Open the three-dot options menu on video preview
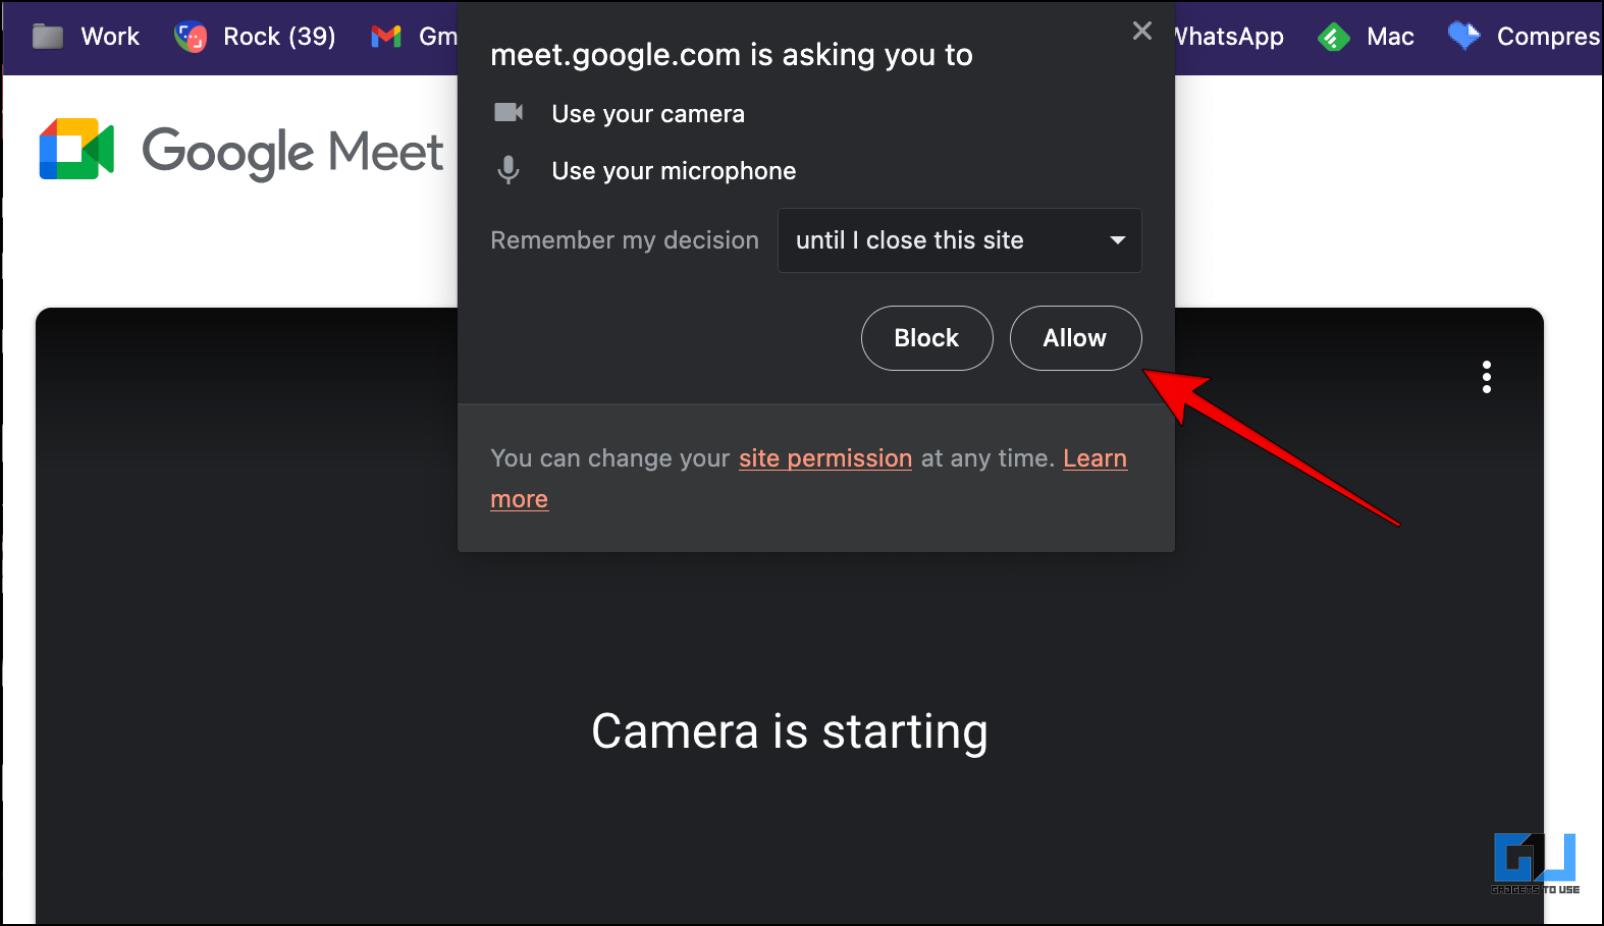Image resolution: width=1604 pixels, height=926 pixels. pyautogui.click(x=1486, y=377)
